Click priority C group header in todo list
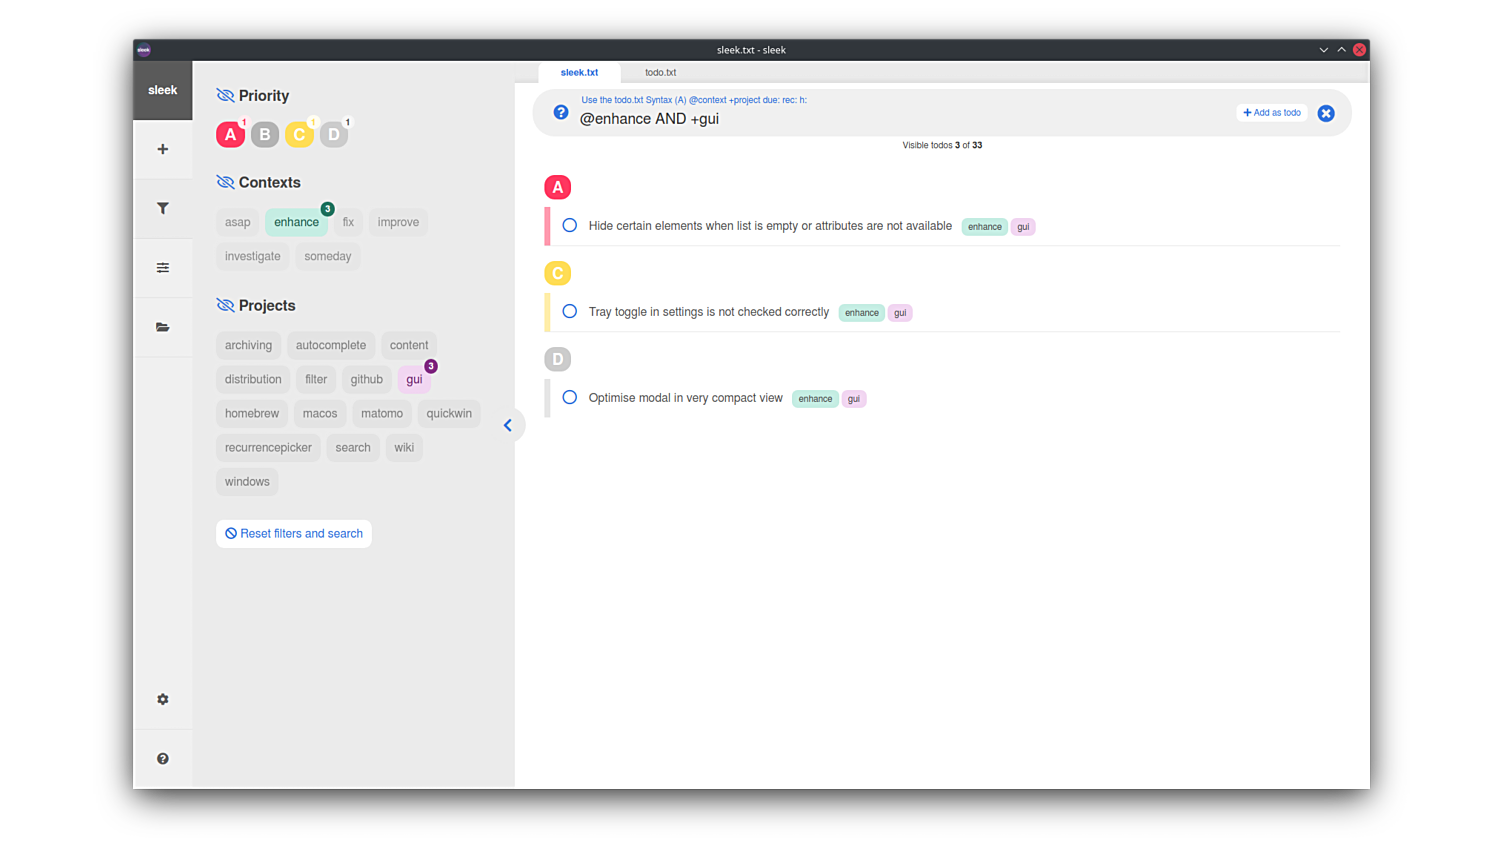Viewport: 1504px width, 846px height. click(x=558, y=273)
